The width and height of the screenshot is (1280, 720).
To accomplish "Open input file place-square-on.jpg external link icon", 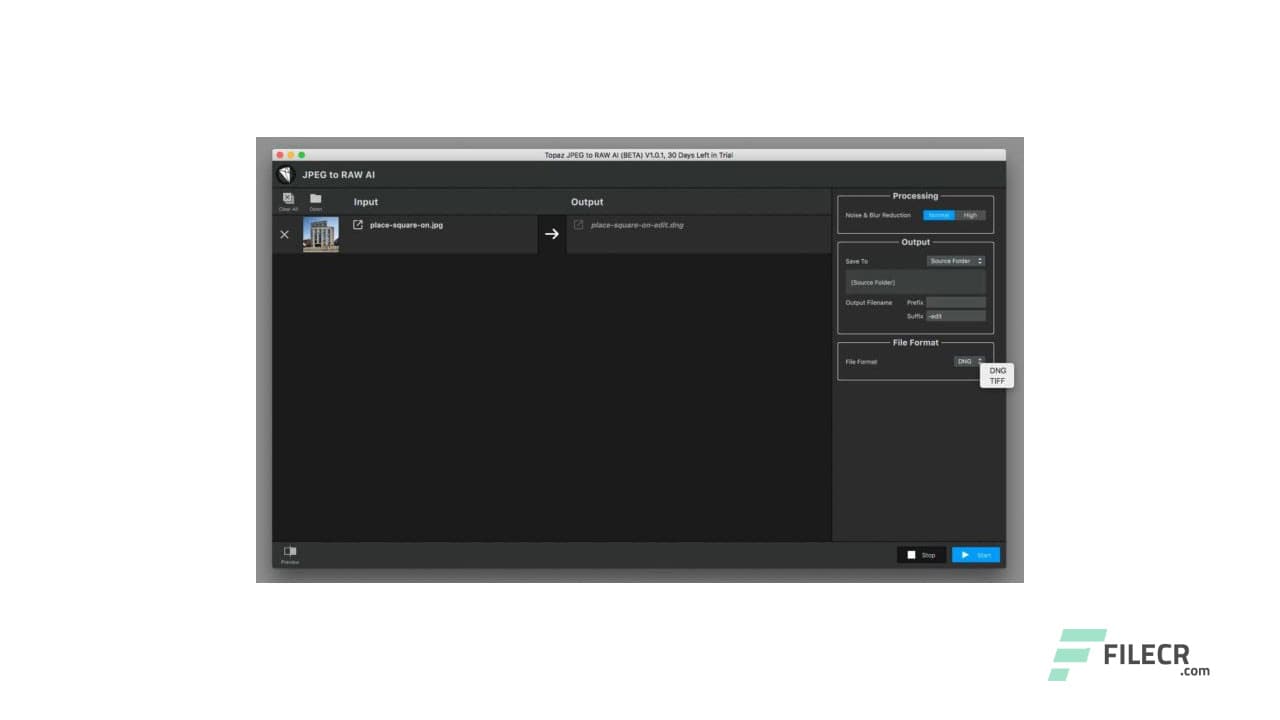I will pos(358,225).
